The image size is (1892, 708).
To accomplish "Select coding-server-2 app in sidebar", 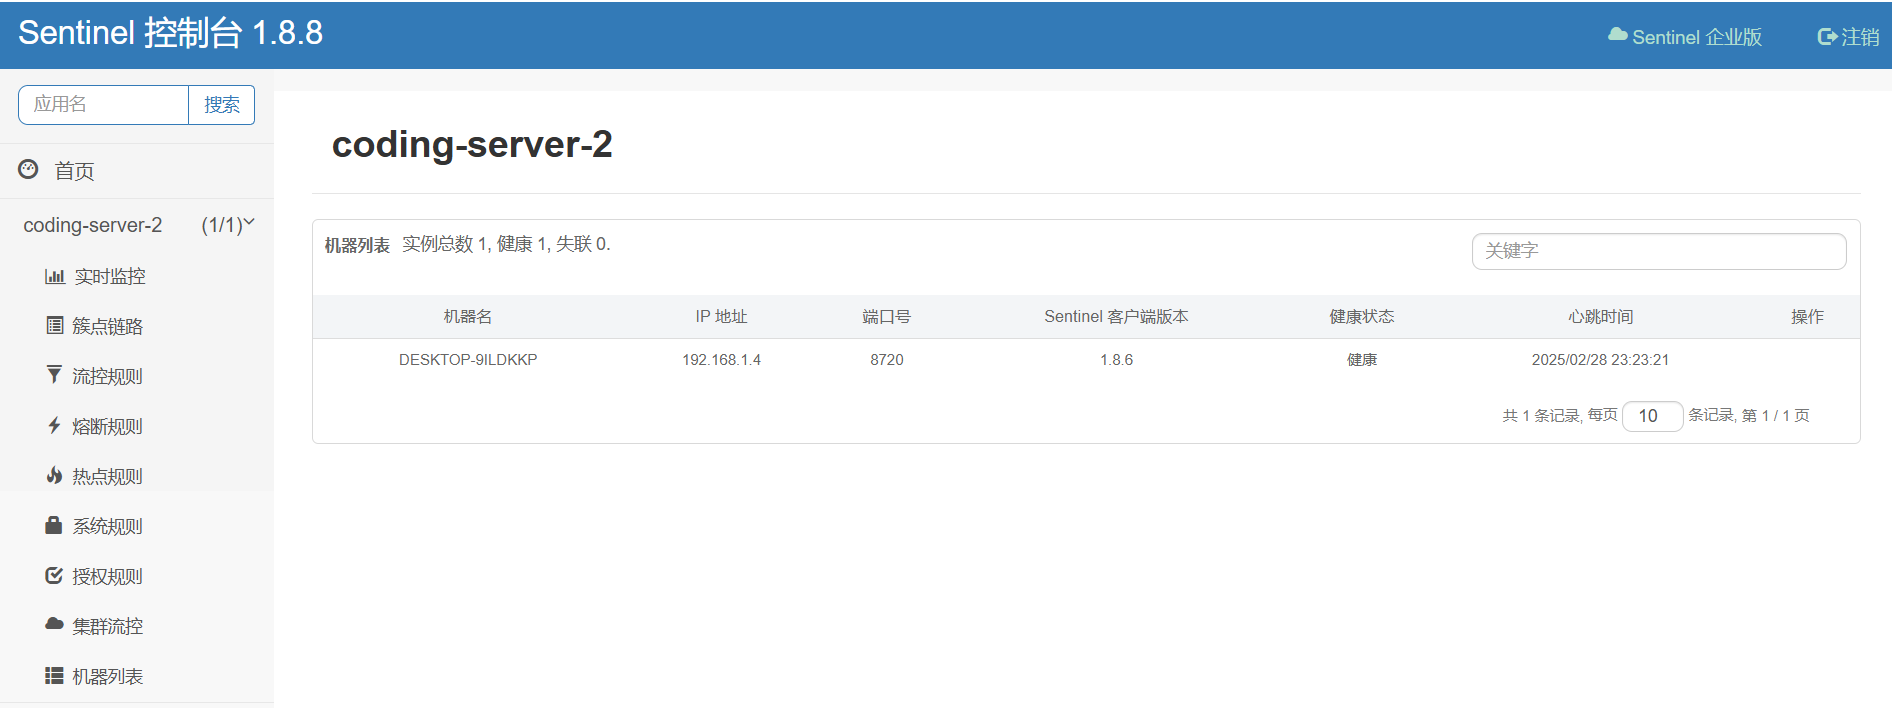I will pyautogui.click(x=93, y=225).
